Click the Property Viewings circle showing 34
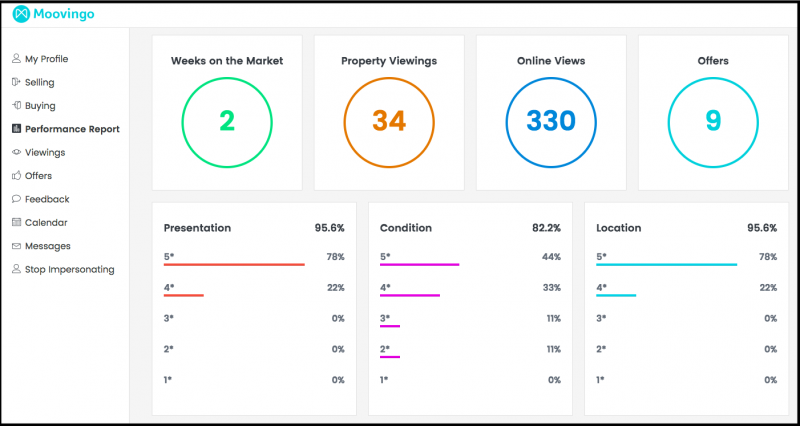This screenshot has height=426, width=800. (389, 122)
